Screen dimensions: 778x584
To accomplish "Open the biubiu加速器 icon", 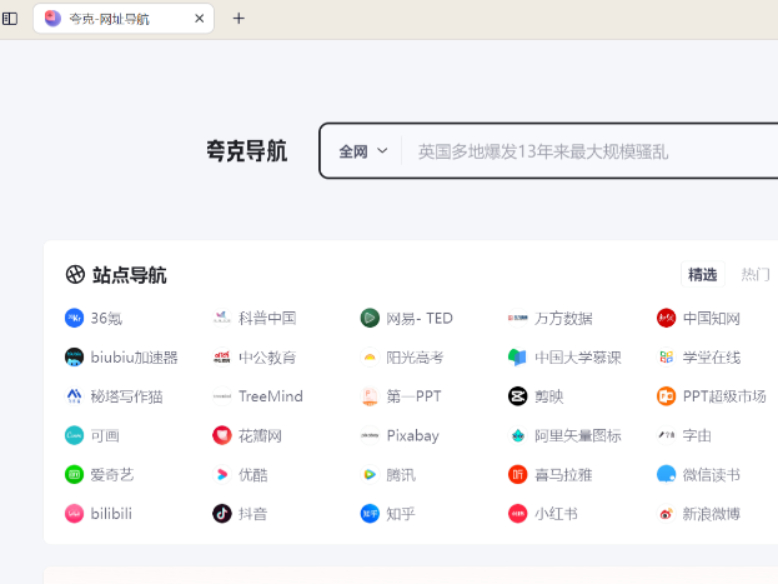I will [x=74, y=357].
